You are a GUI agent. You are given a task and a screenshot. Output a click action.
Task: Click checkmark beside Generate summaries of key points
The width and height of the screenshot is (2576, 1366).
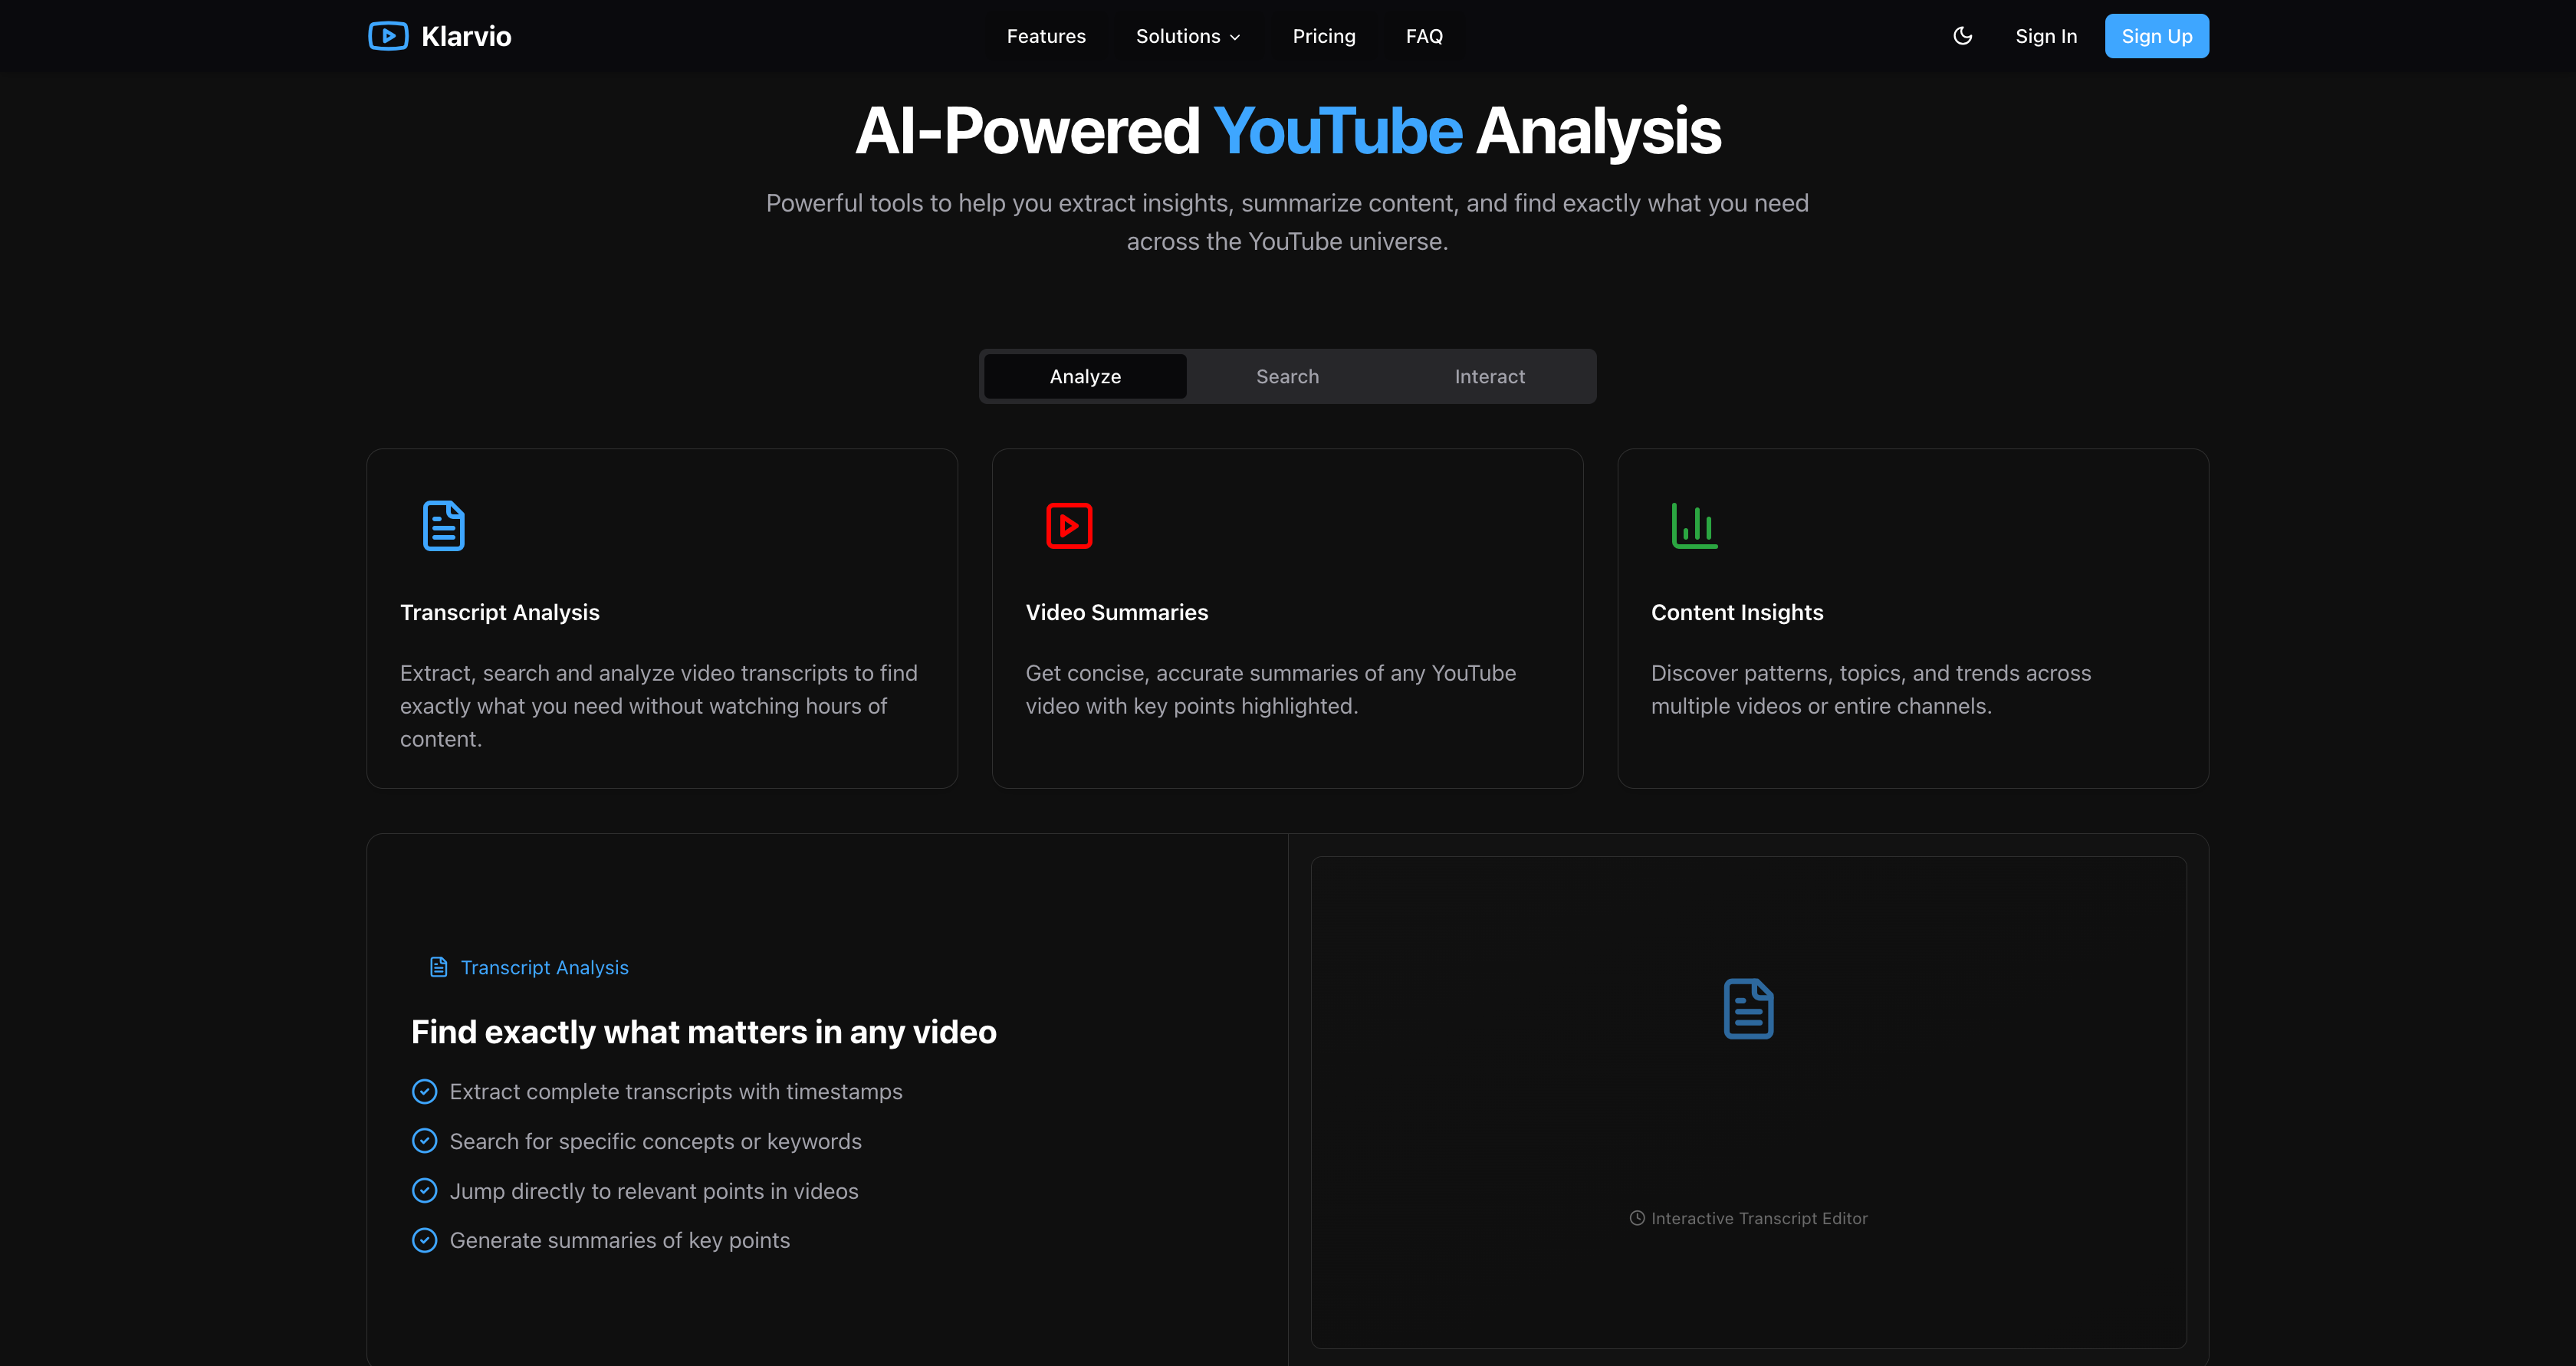click(424, 1241)
